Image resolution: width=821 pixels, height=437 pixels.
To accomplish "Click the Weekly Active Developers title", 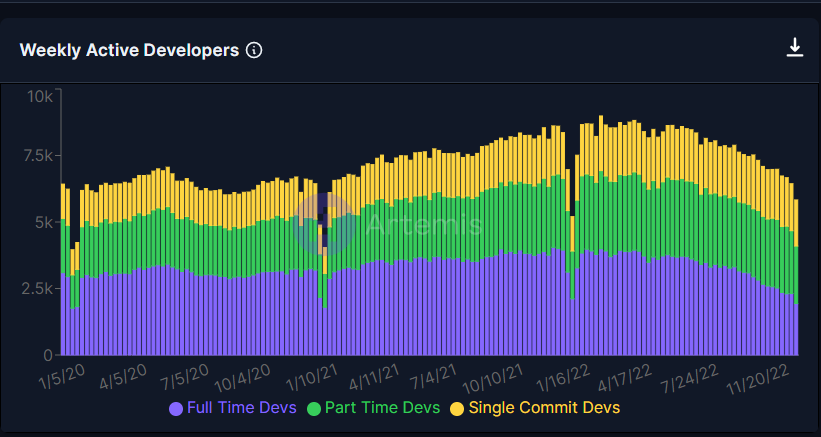I will (129, 50).
